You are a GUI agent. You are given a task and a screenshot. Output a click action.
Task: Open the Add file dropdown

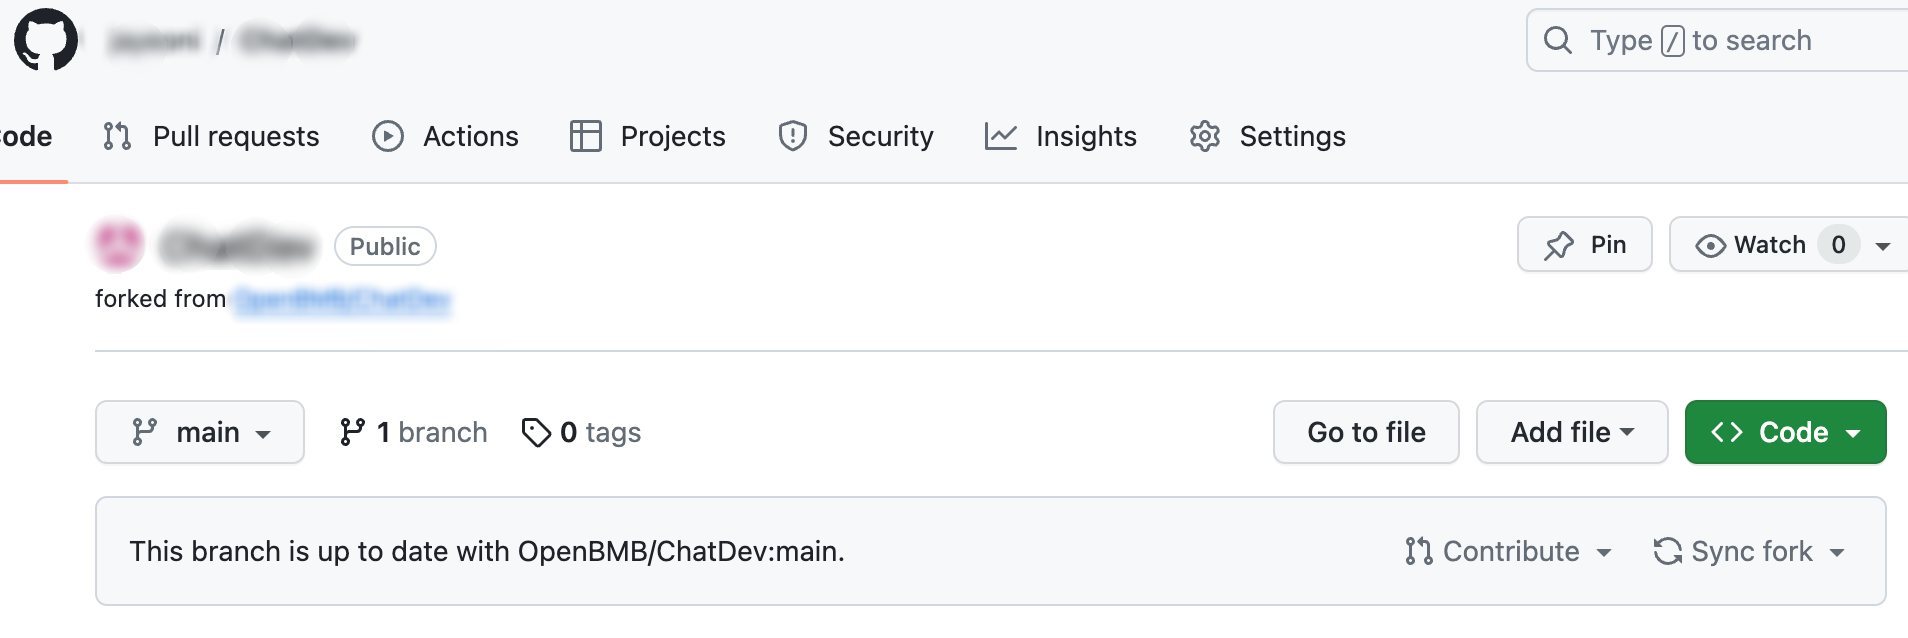coord(1571,432)
